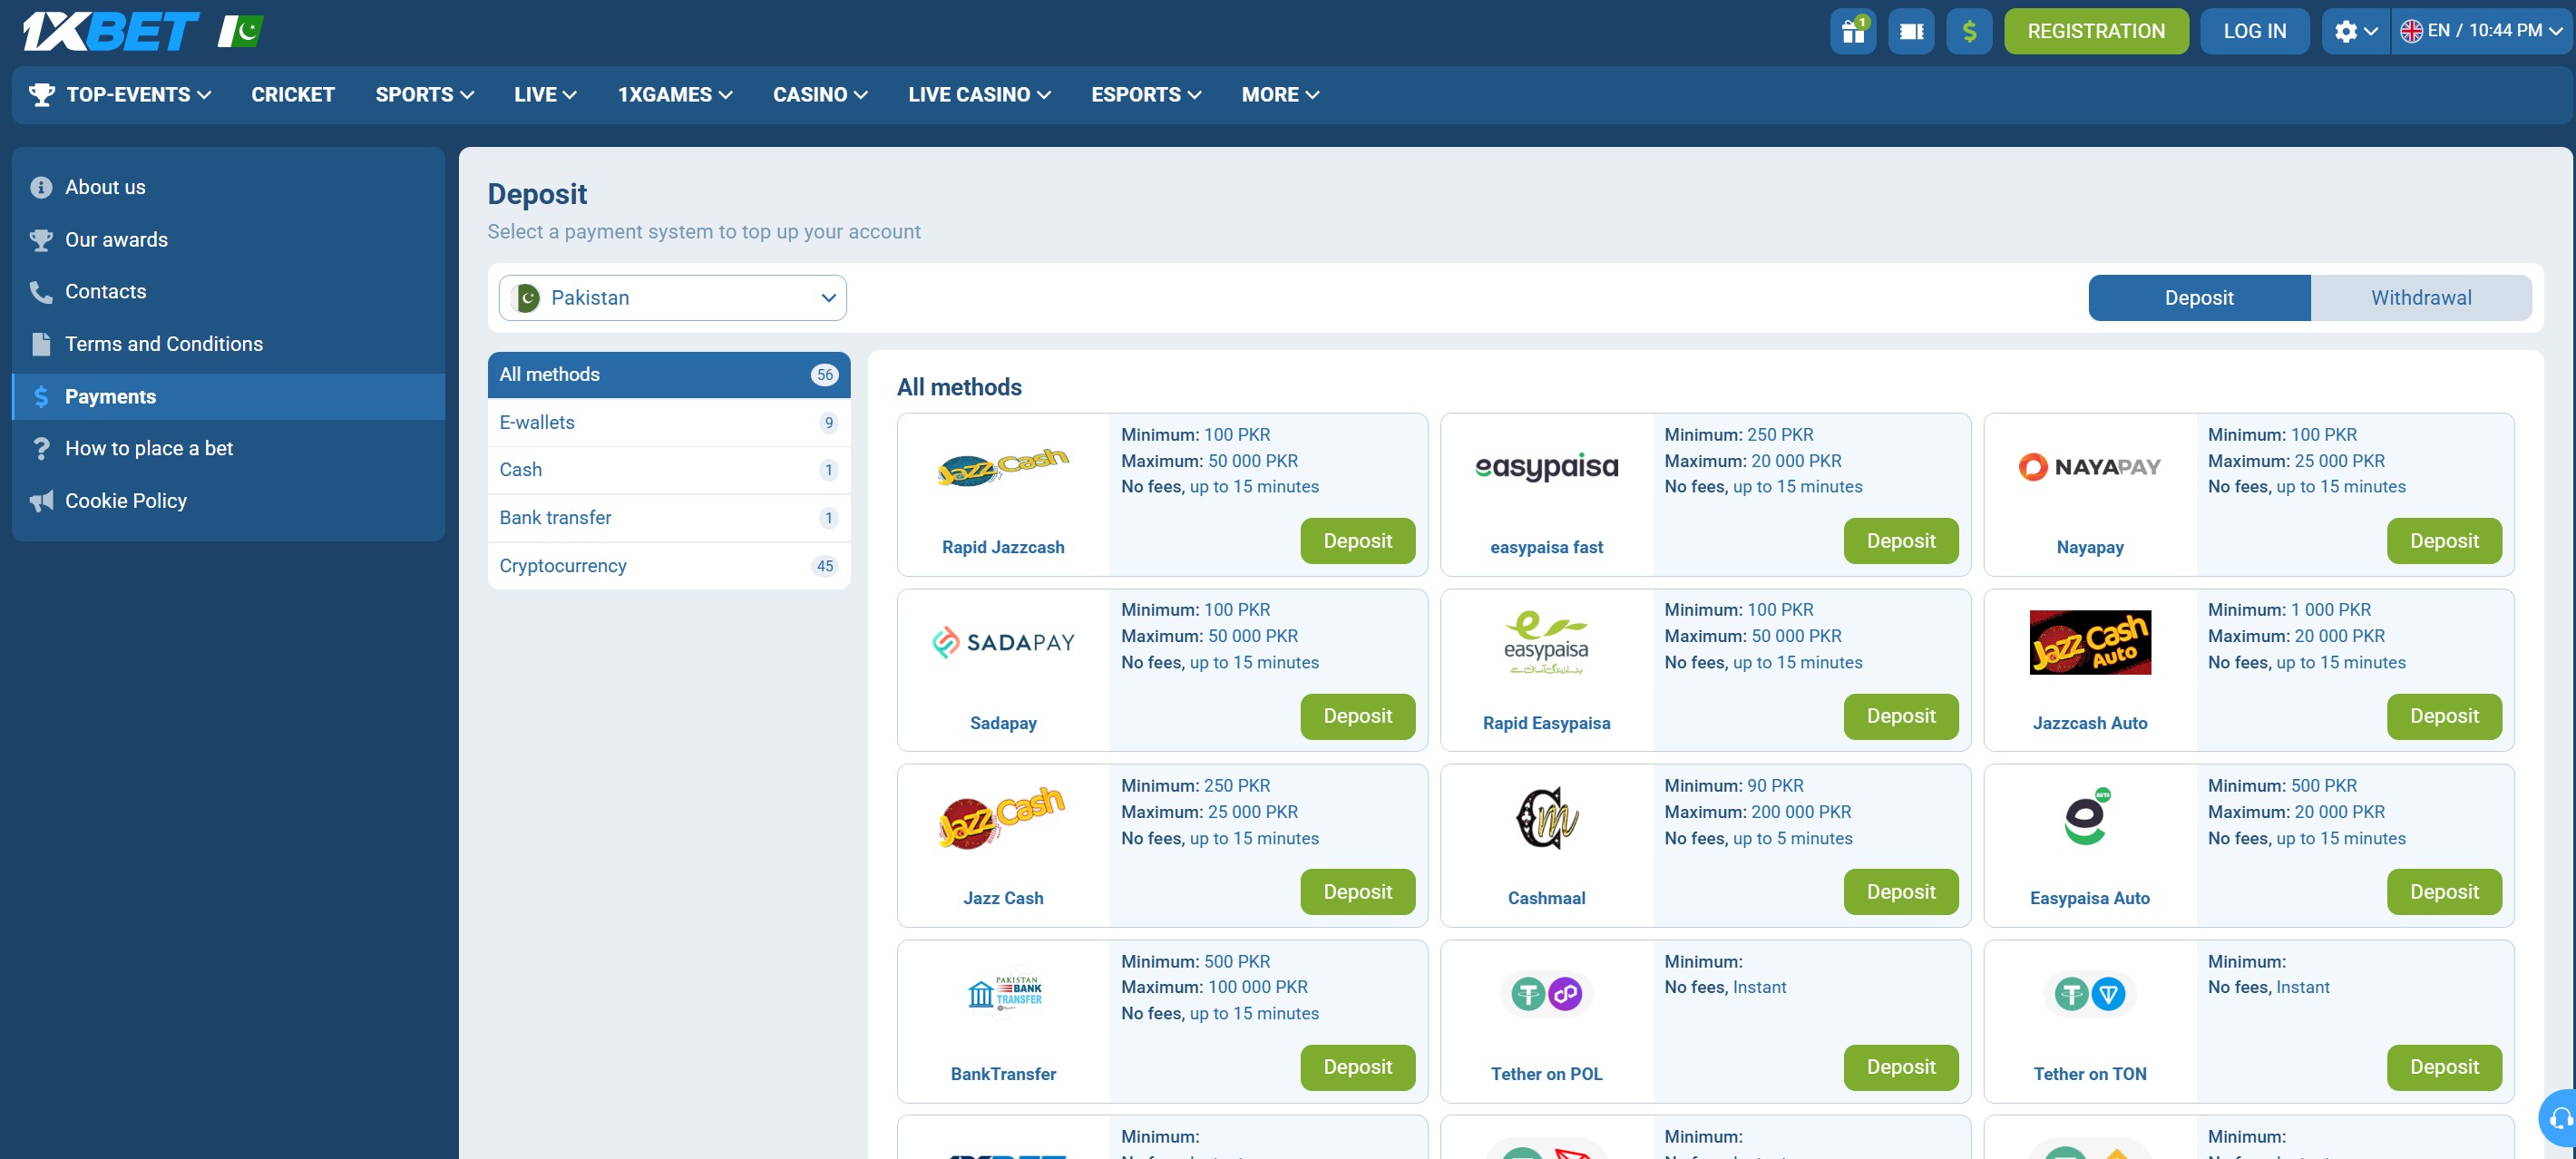Select the E-wallets category
Image resolution: width=2576 pixels, height=1159 pixels.
[x=668, y=423]
